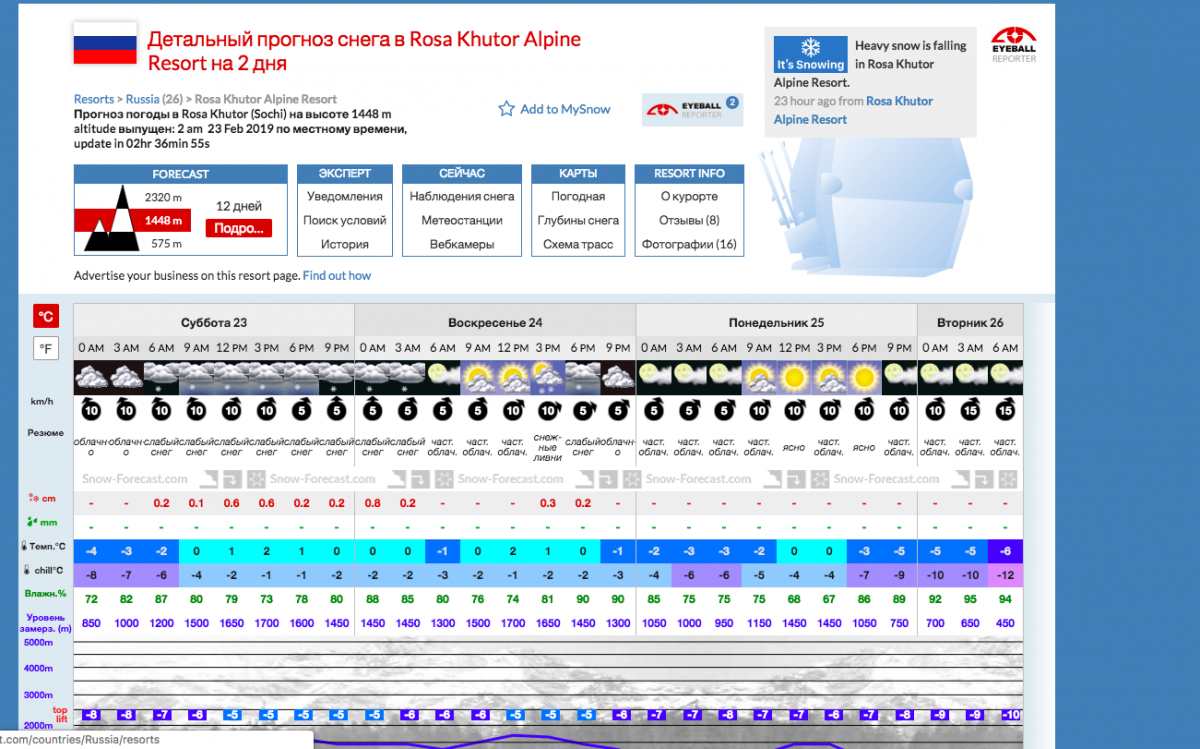Open Фотографии (16) photos link
The image size is (1200, 749).
click(689, 244)
